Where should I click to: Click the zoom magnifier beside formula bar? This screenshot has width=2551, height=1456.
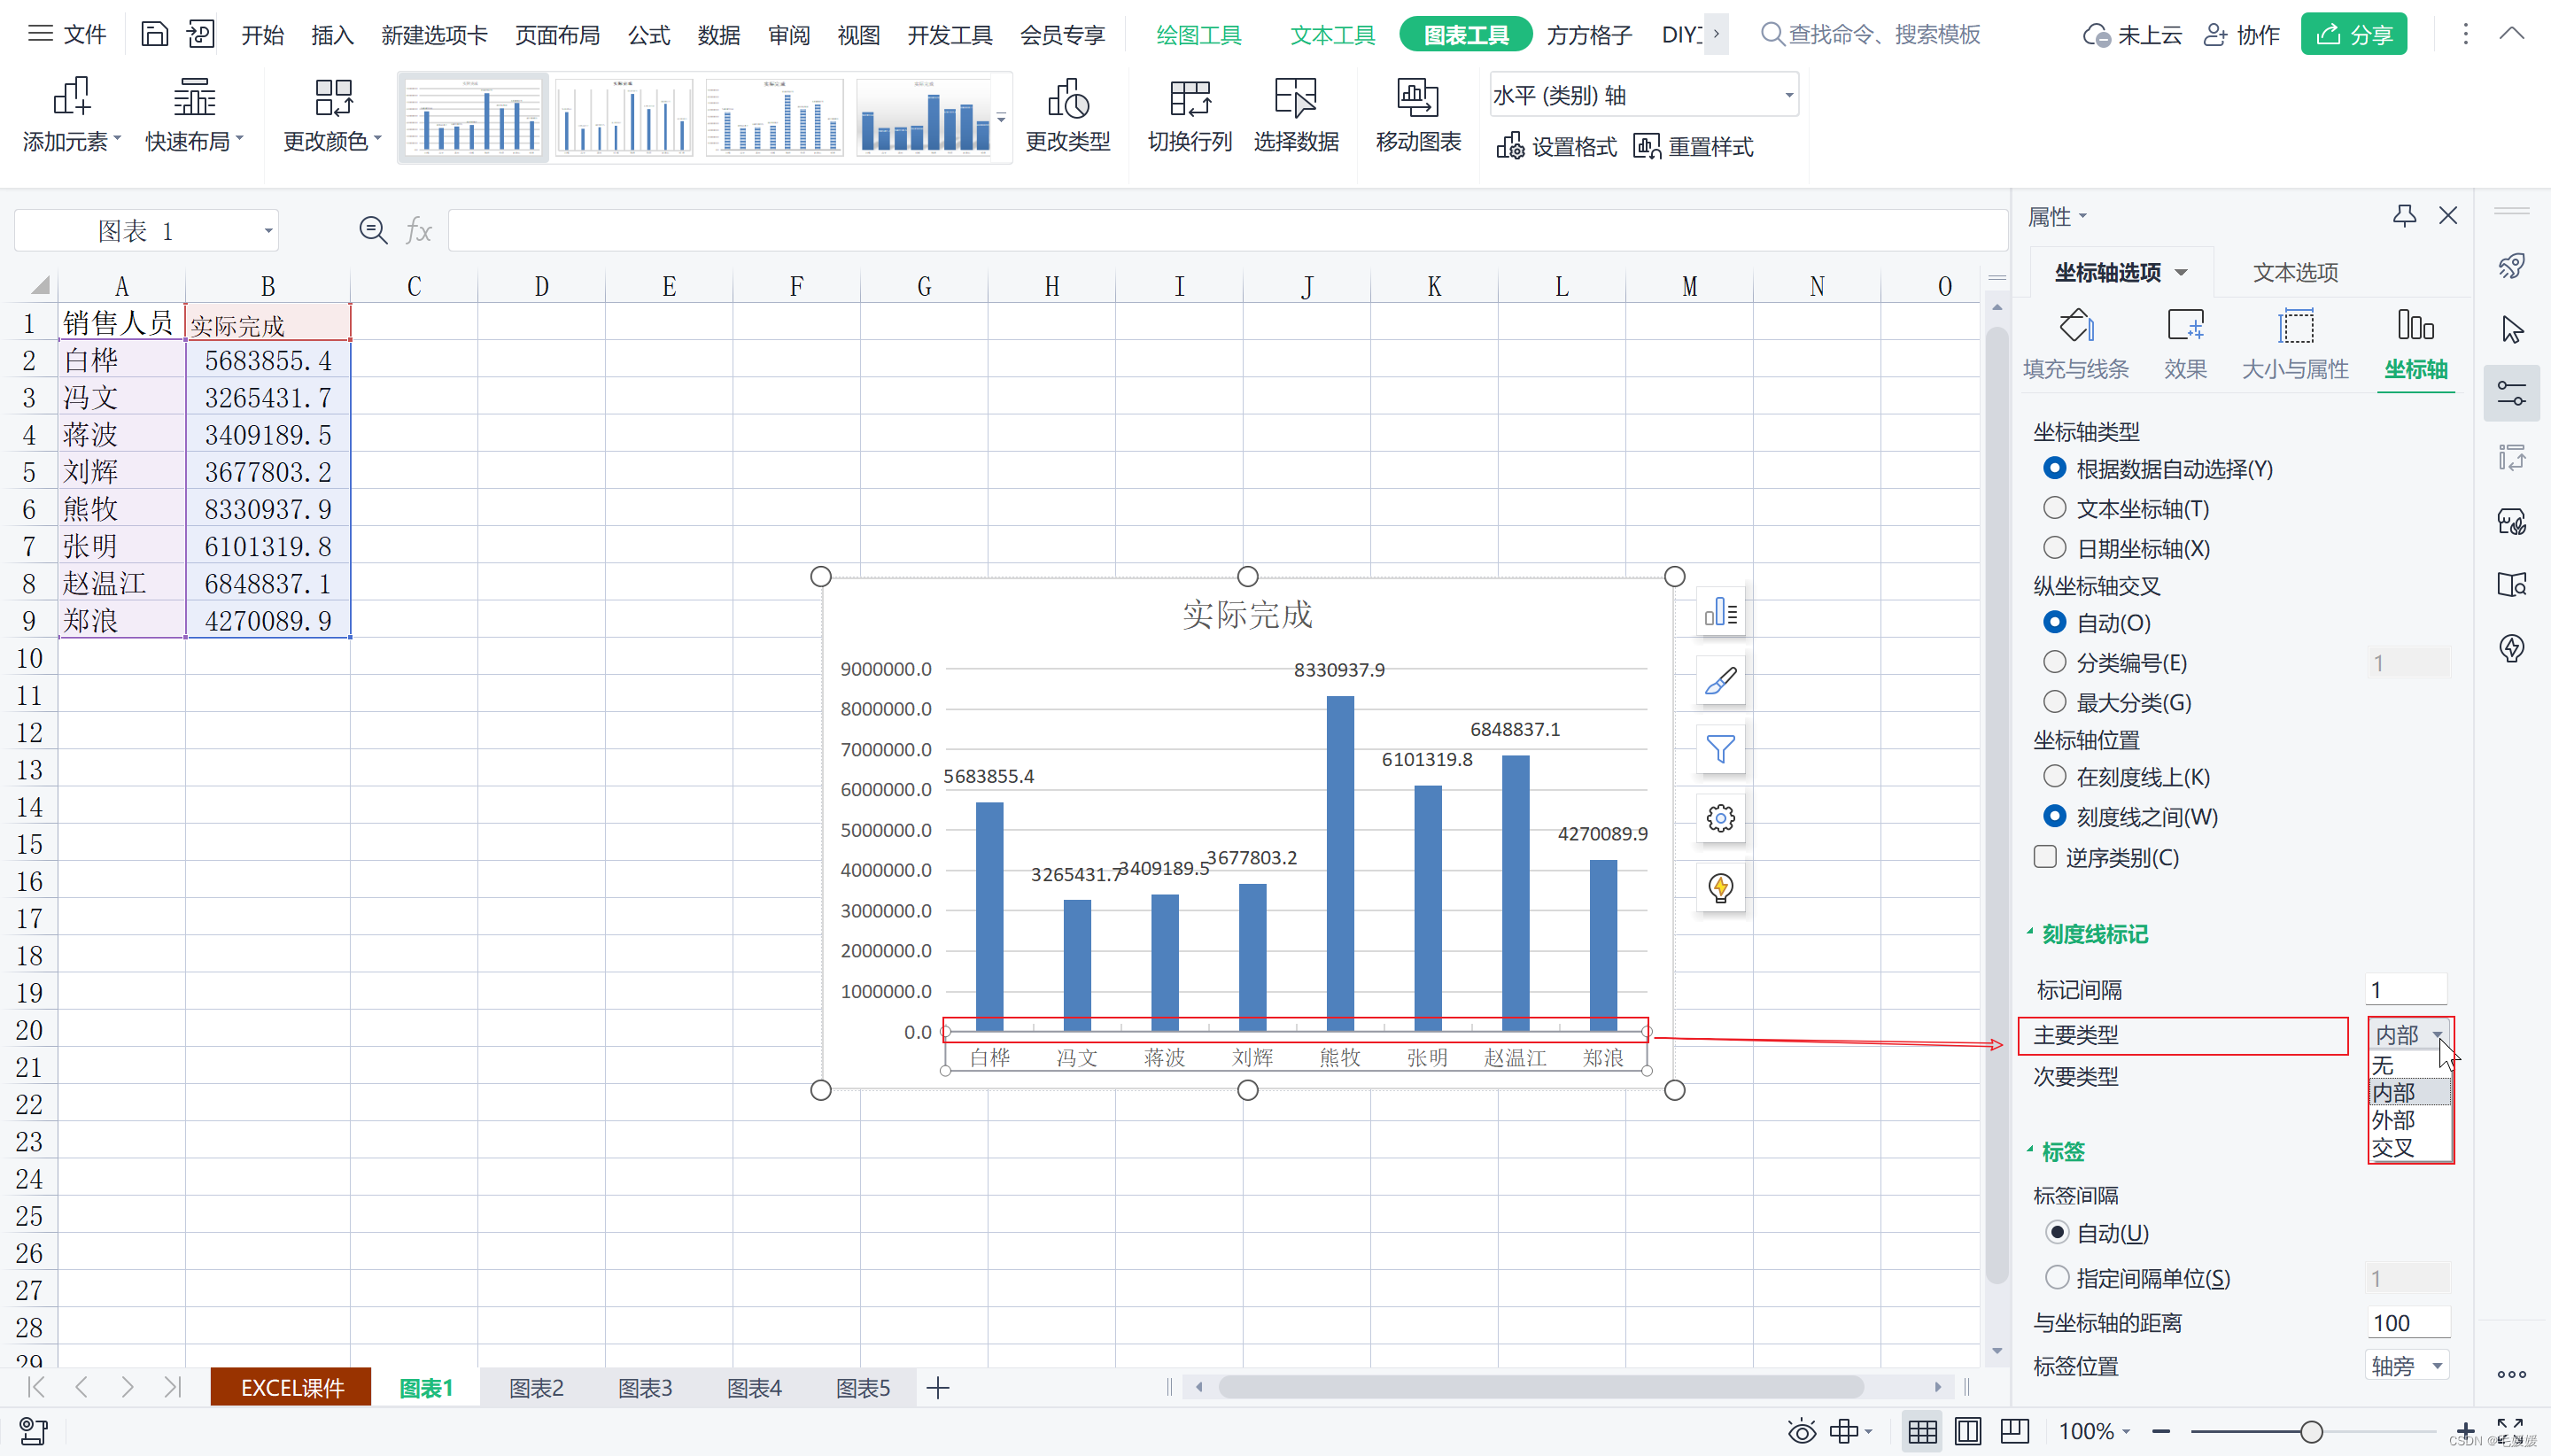tap(373, 231)
